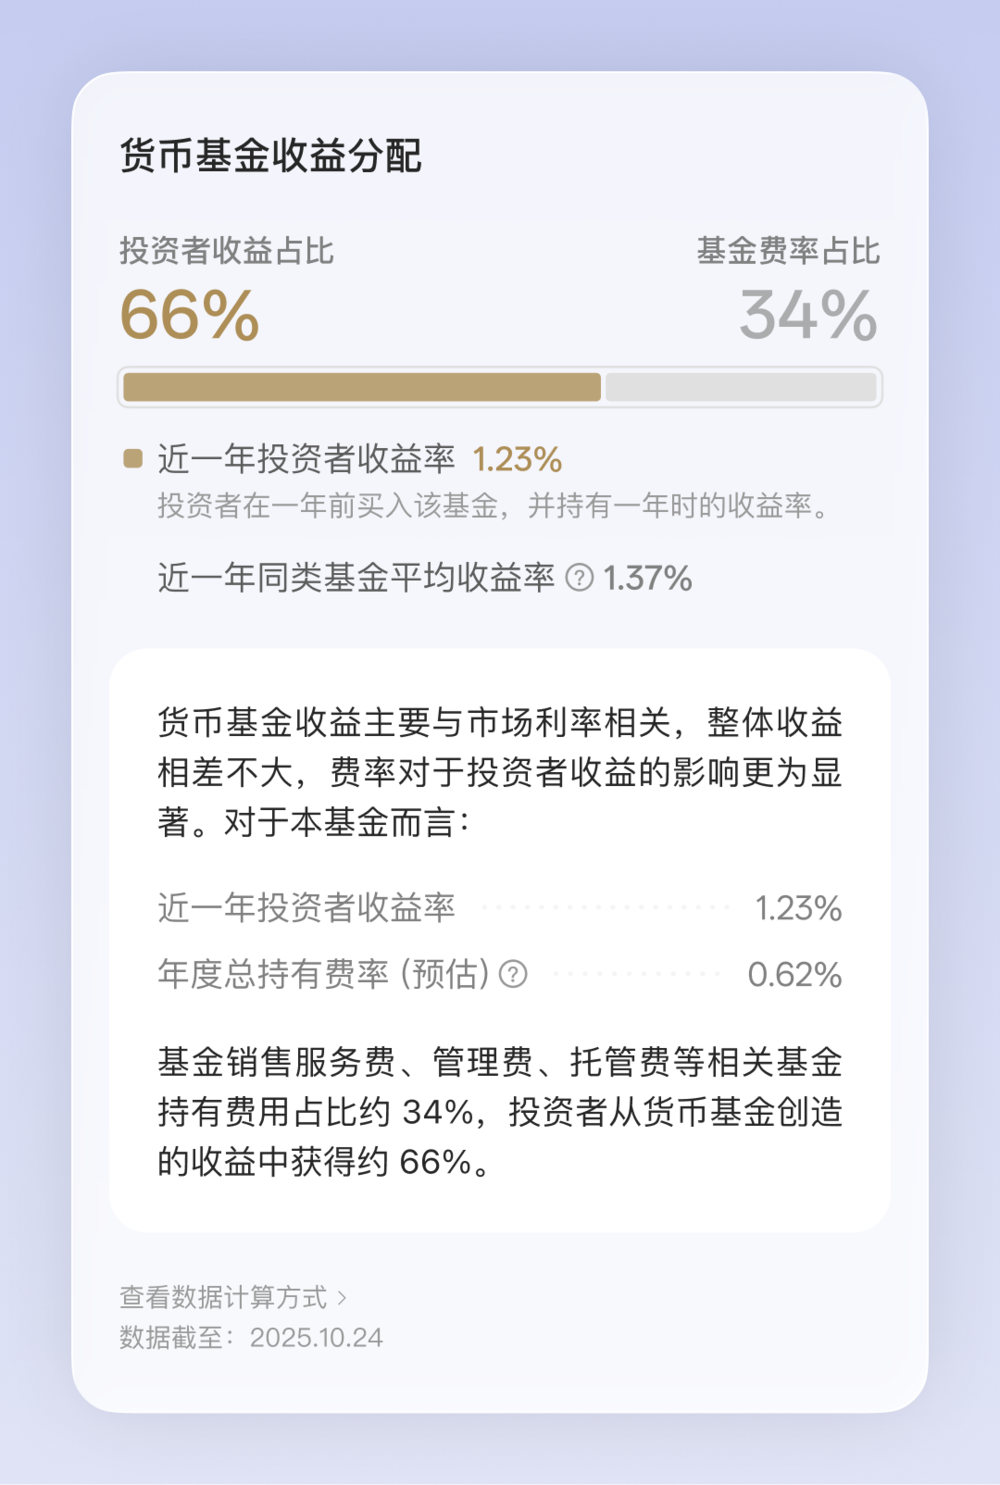Click the gold legend square marker
1000x1485 pixels.
133,459
